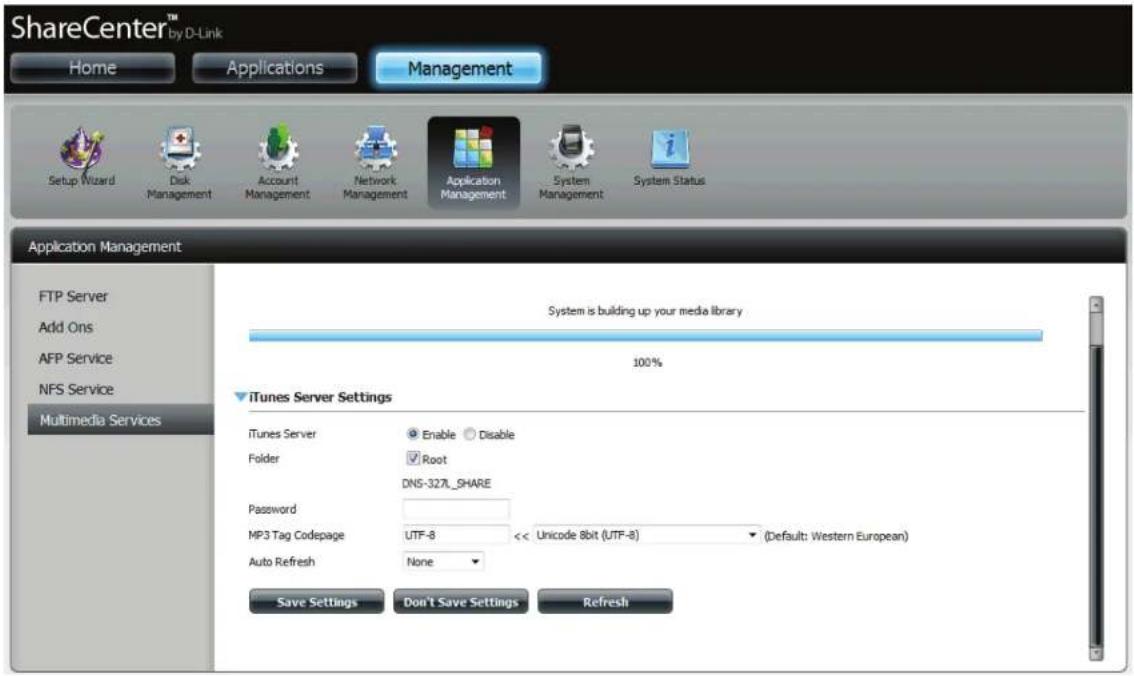
Task: Select Enable radio for iTunes Server
Action: (412, 434)
